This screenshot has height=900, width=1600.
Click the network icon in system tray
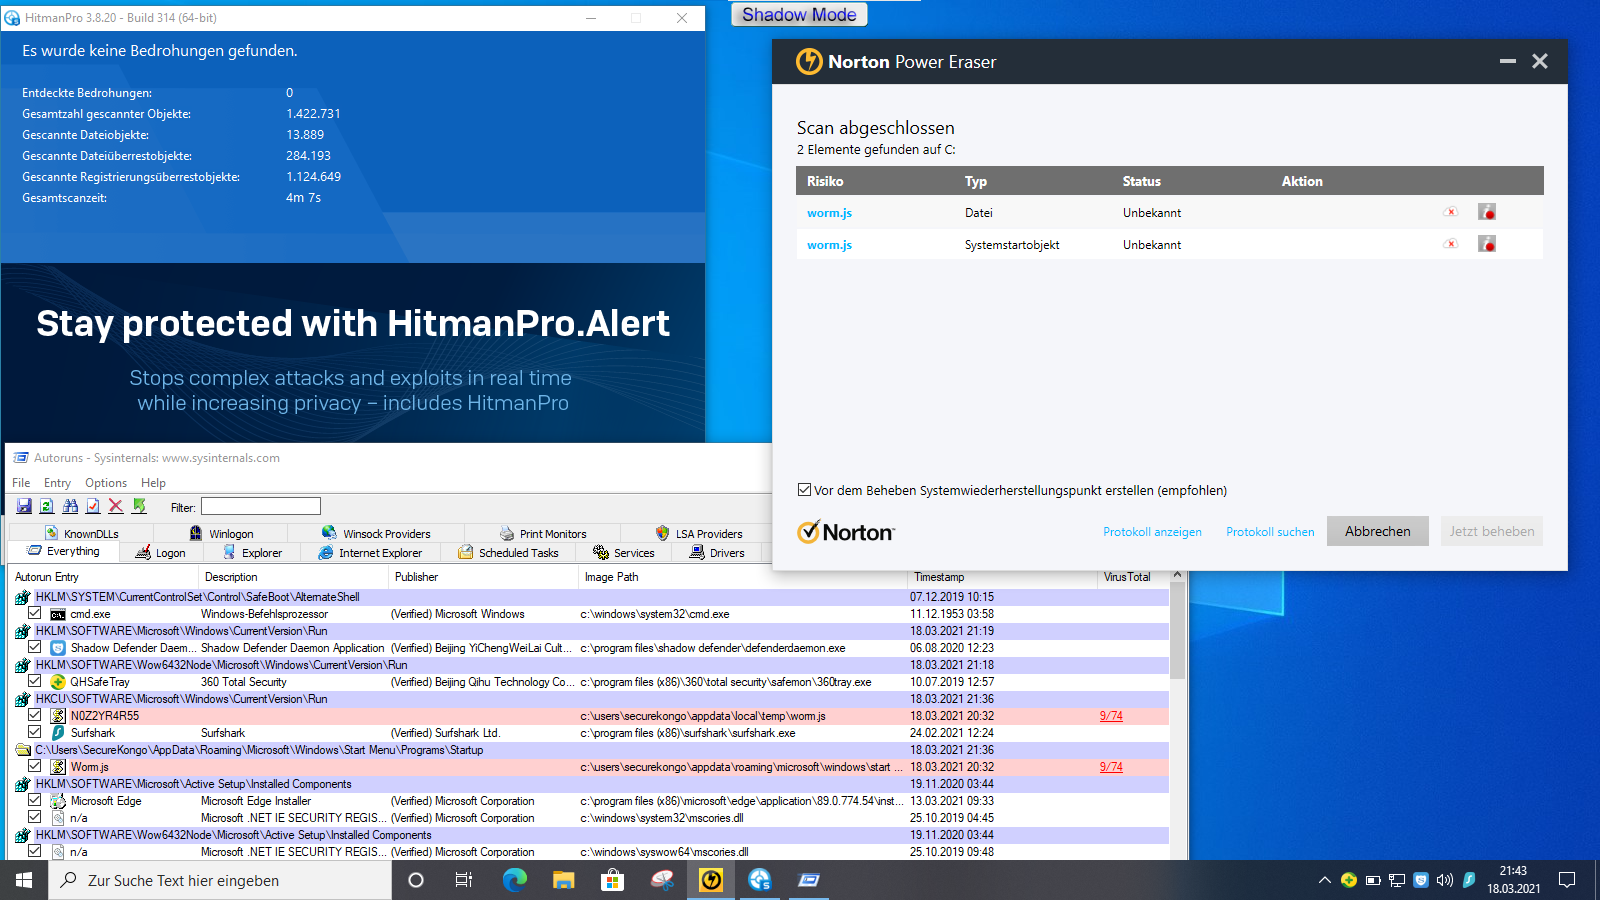(x=1397, y=880)
